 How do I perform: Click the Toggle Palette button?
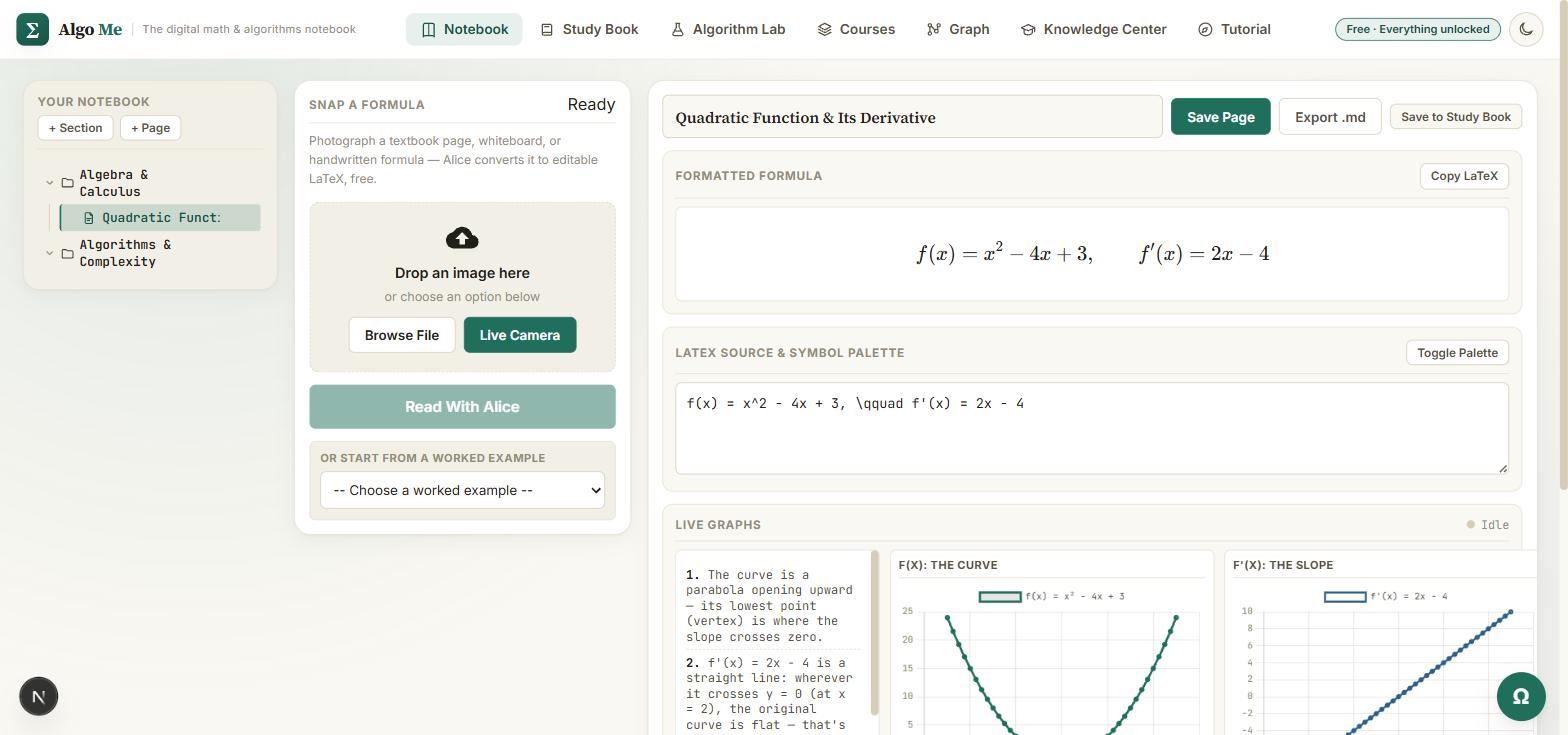tap(1457, 353)
